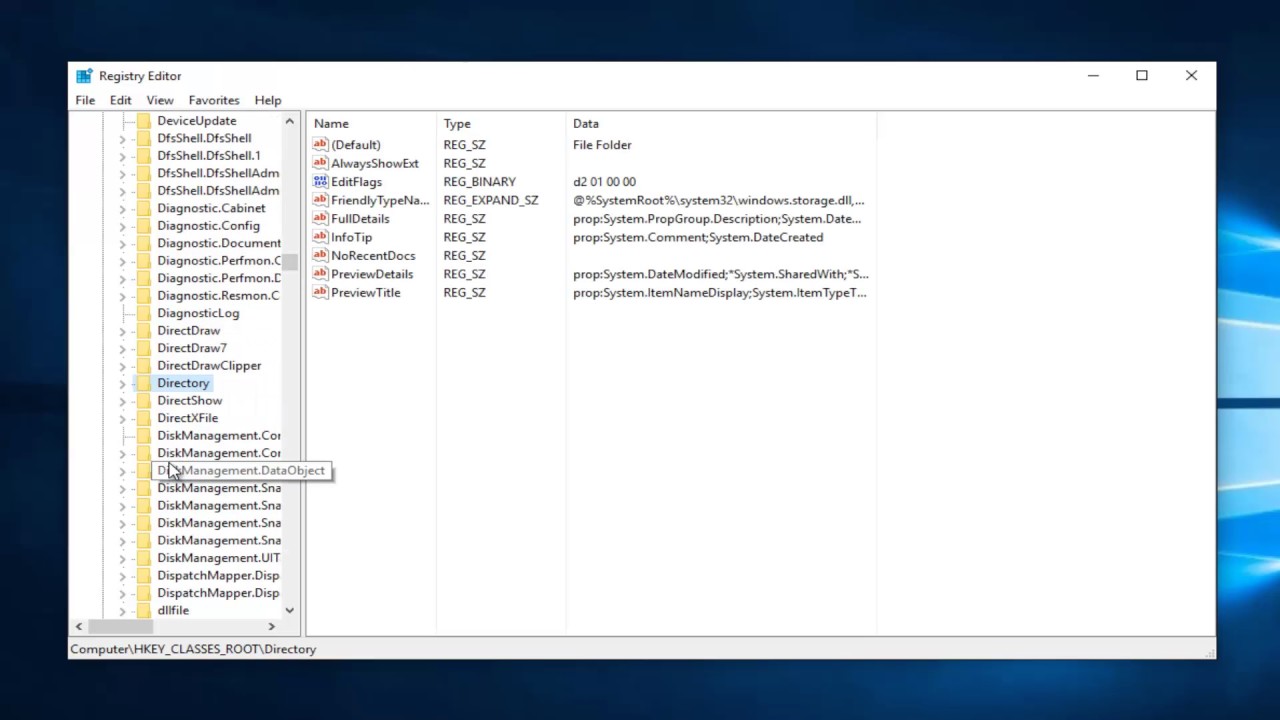Select the DiskManagement.DataObject key

[x=241, y=470]
